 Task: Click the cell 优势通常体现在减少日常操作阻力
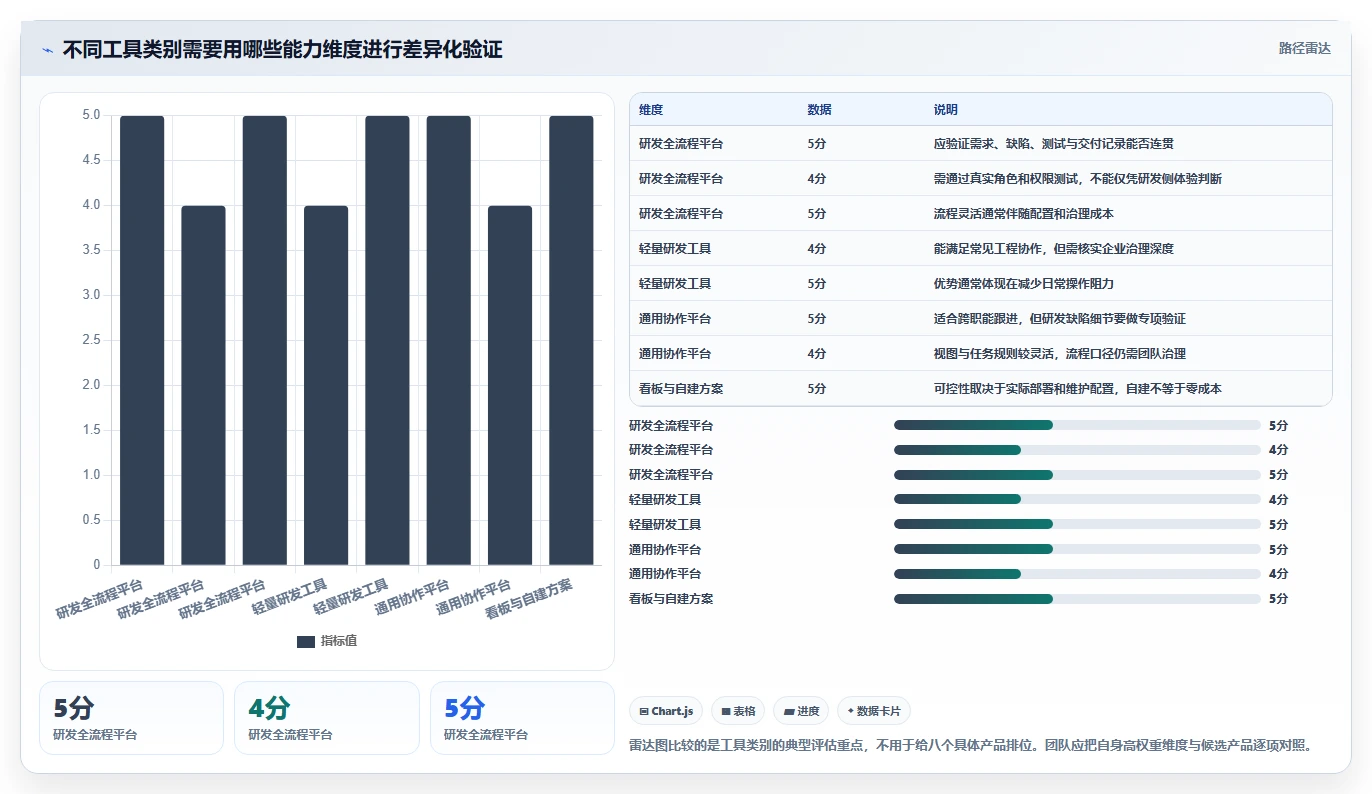point(1024,284)
